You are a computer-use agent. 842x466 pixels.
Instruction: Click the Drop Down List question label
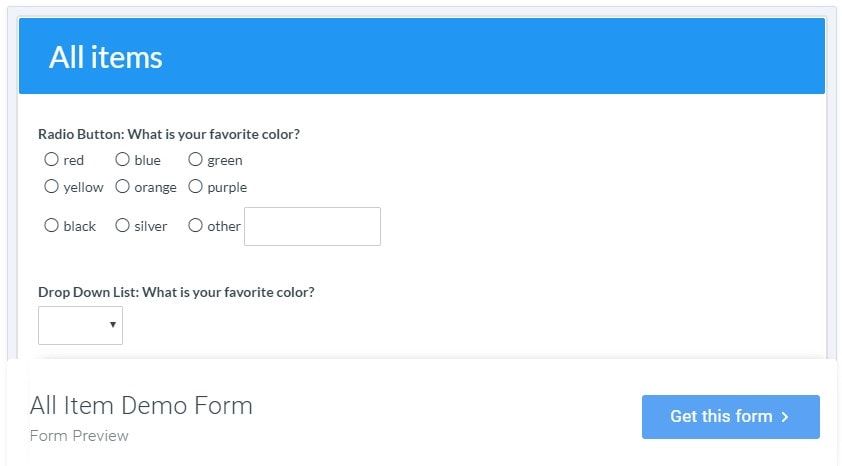click(176, 292)
